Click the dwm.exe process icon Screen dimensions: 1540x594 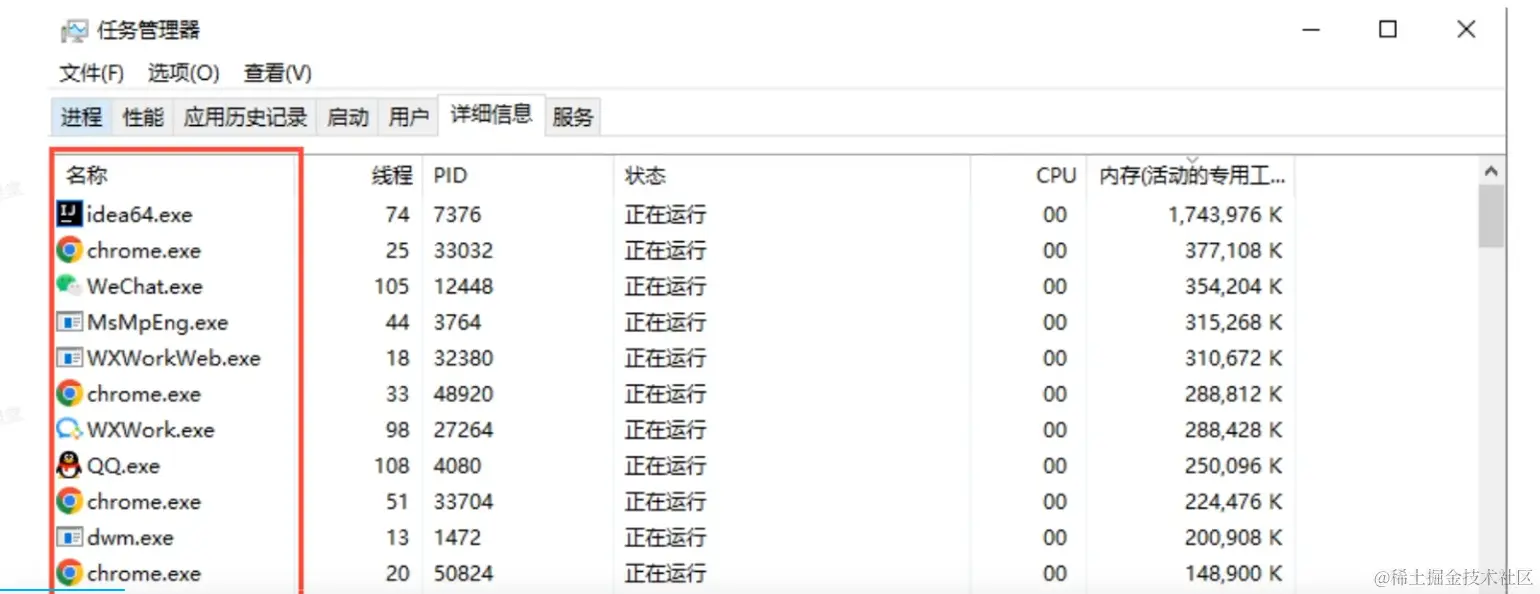click(69, 538)
